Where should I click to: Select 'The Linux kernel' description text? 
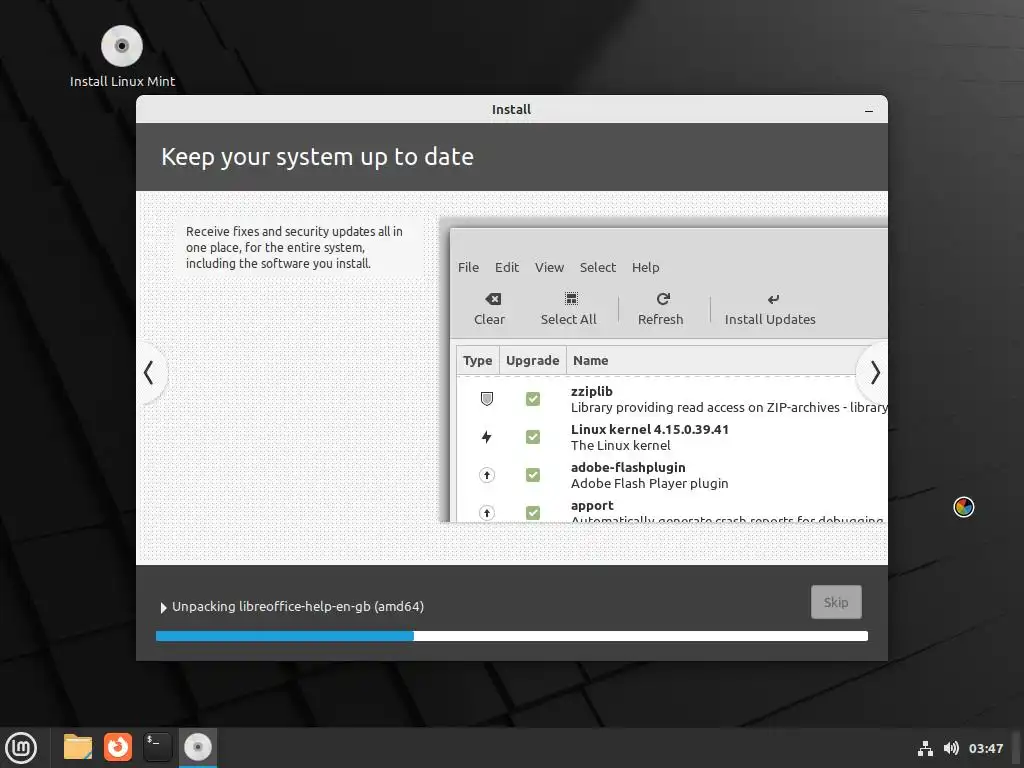pos(620,445)
